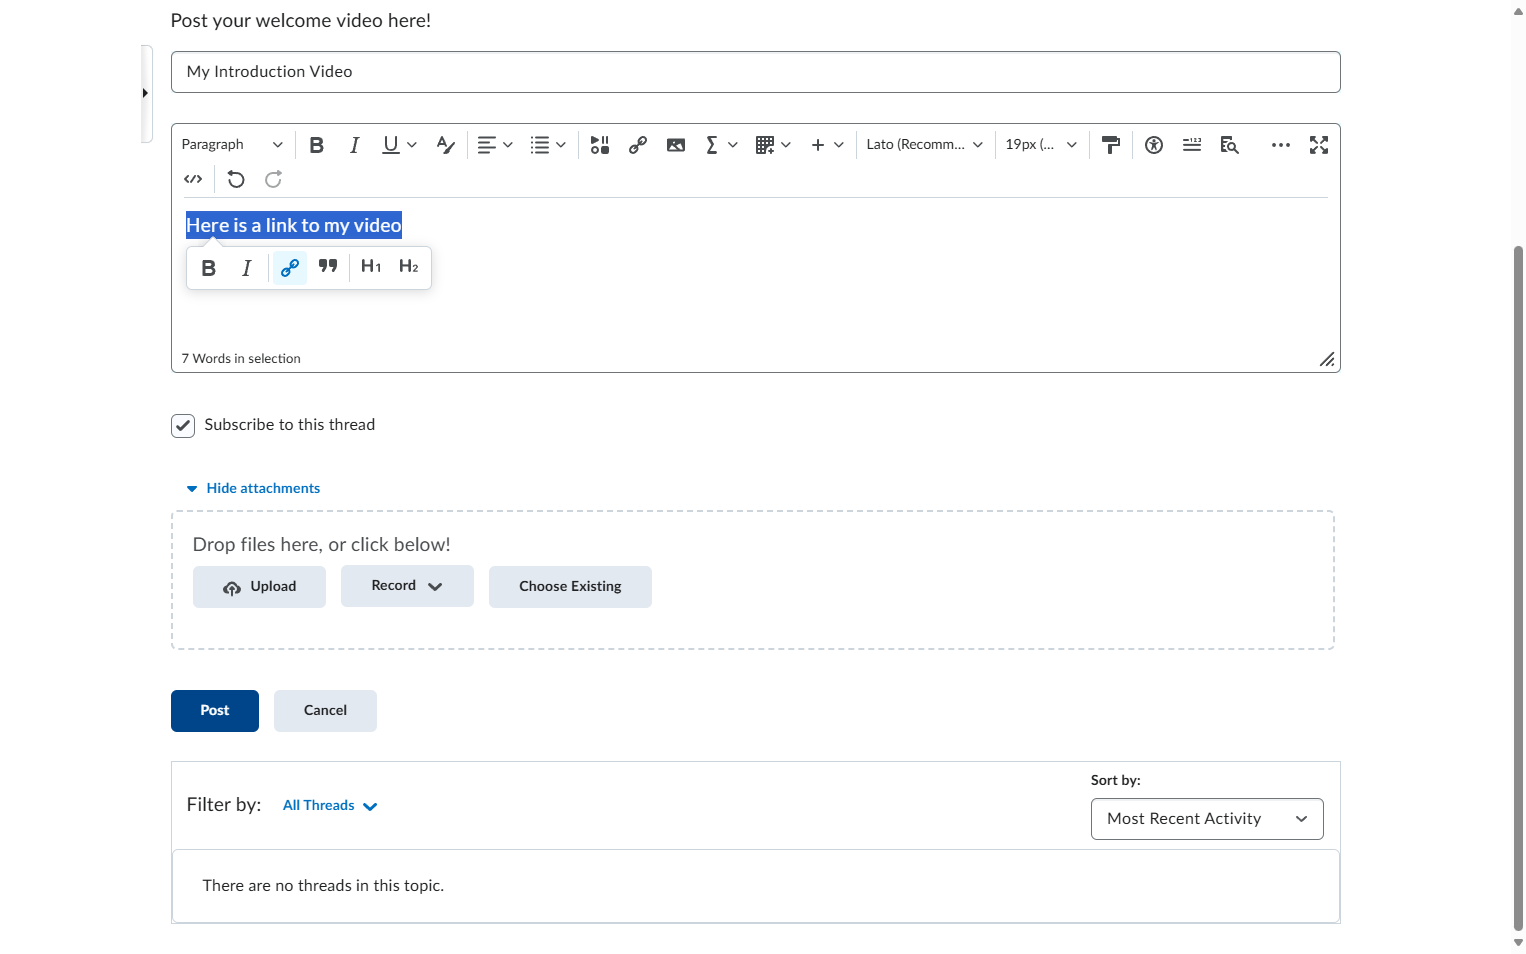Open the text color picker tool
This screenshot has height=954, width=1526.
pos(446,145)
